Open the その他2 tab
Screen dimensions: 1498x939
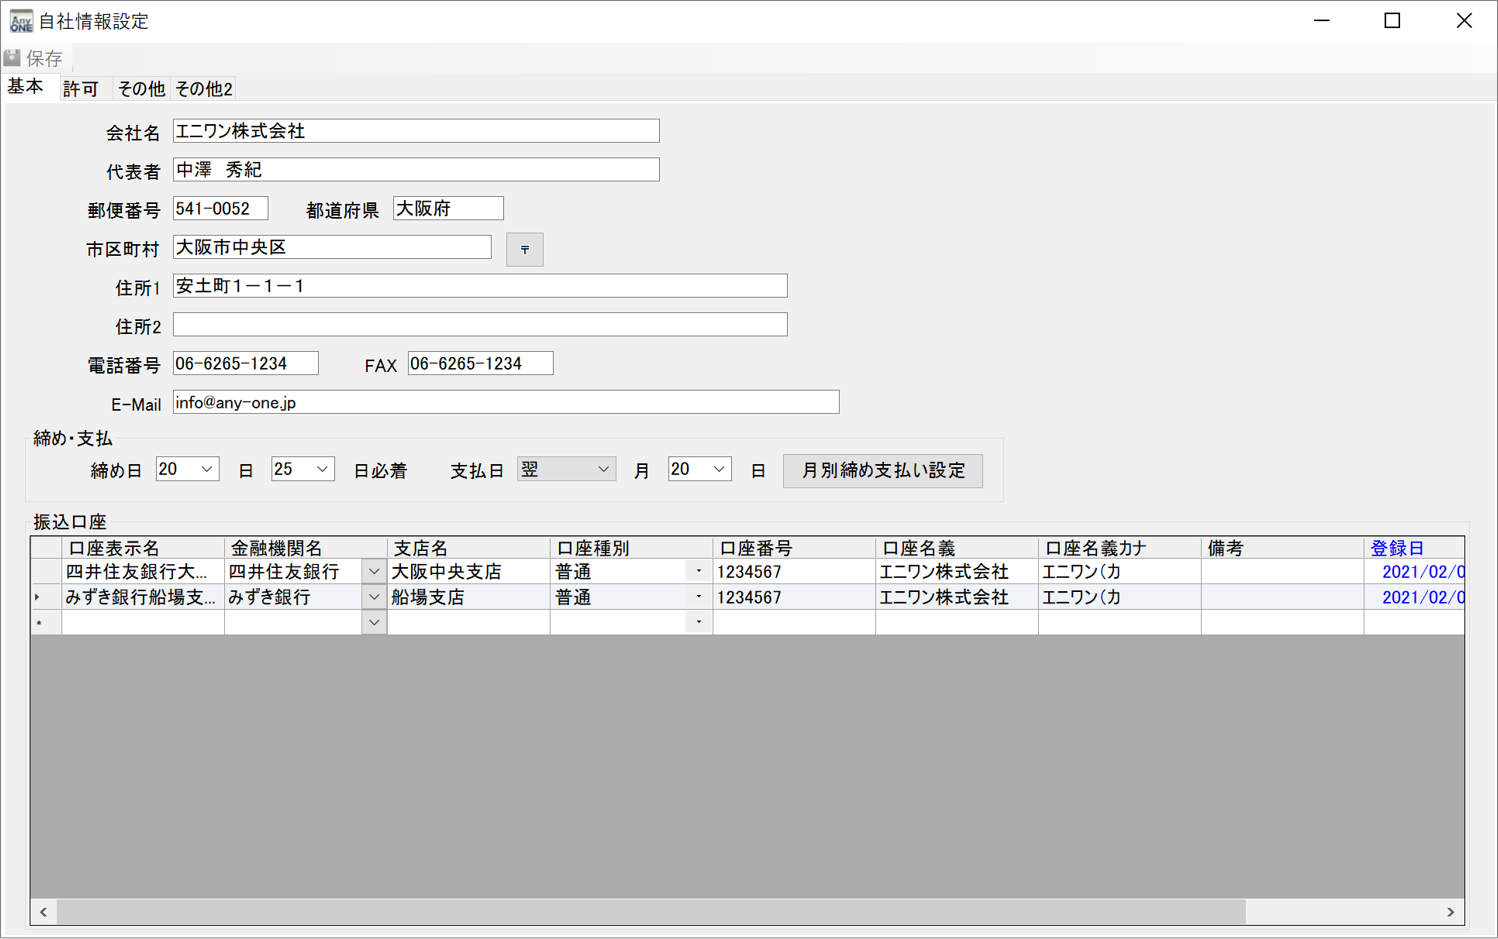pyautogui.click(x=203, y=89)
